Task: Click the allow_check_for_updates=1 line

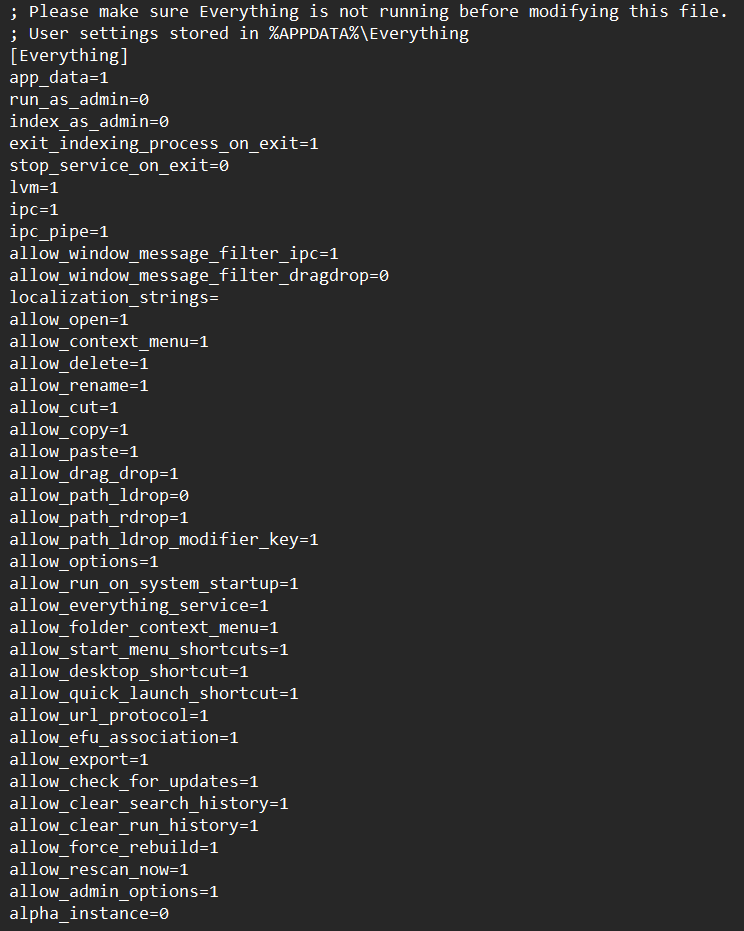Action: pos(134,781)
